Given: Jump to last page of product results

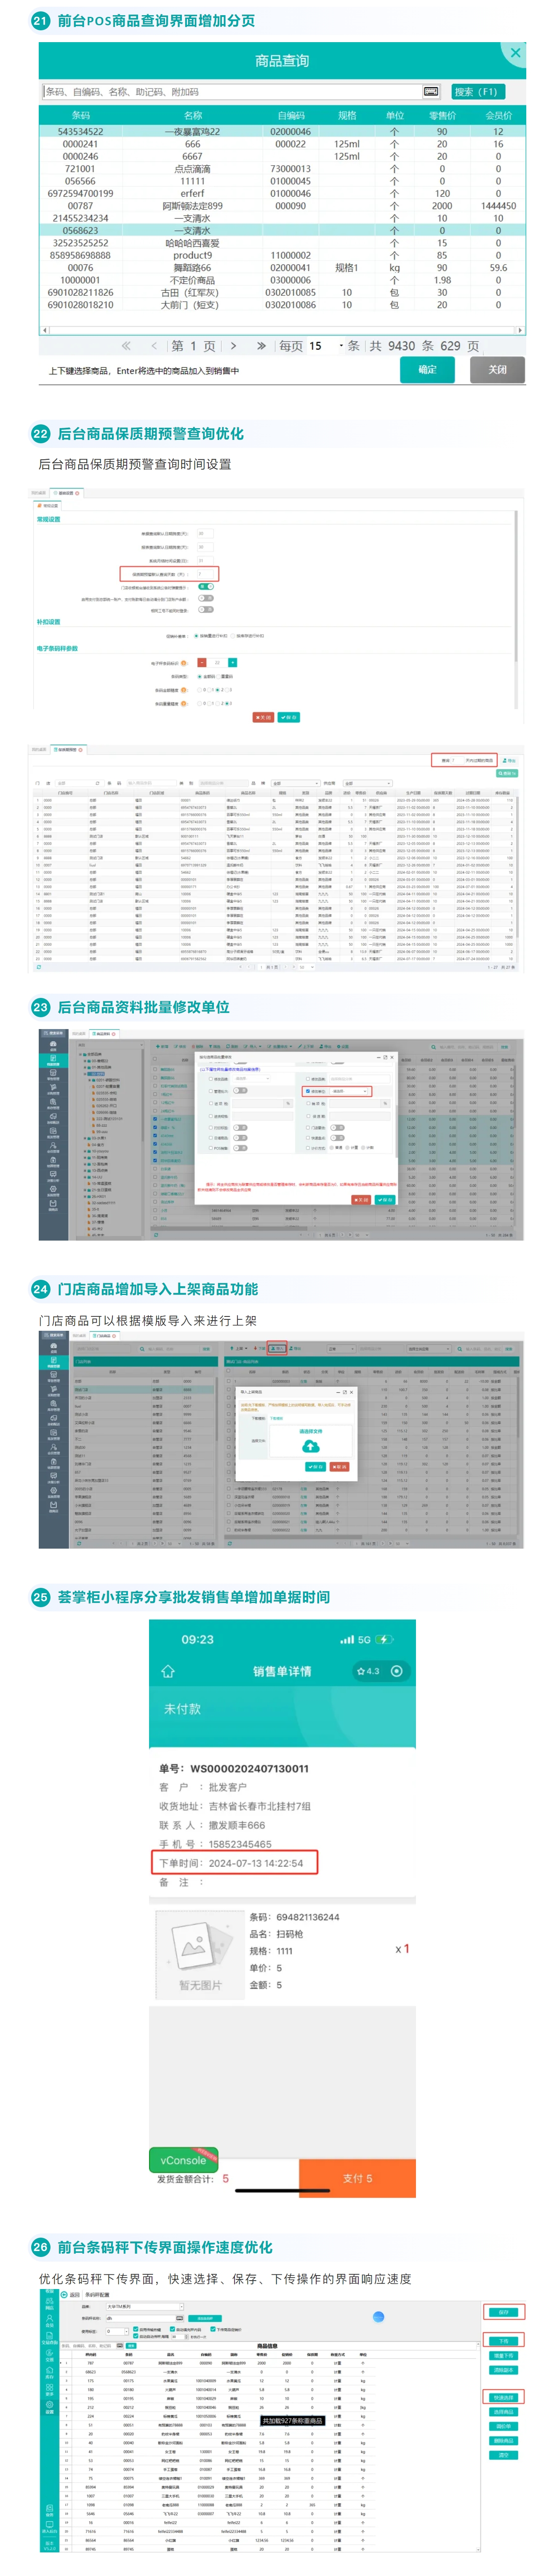Looking at the screenshot, I should [261, 346].
